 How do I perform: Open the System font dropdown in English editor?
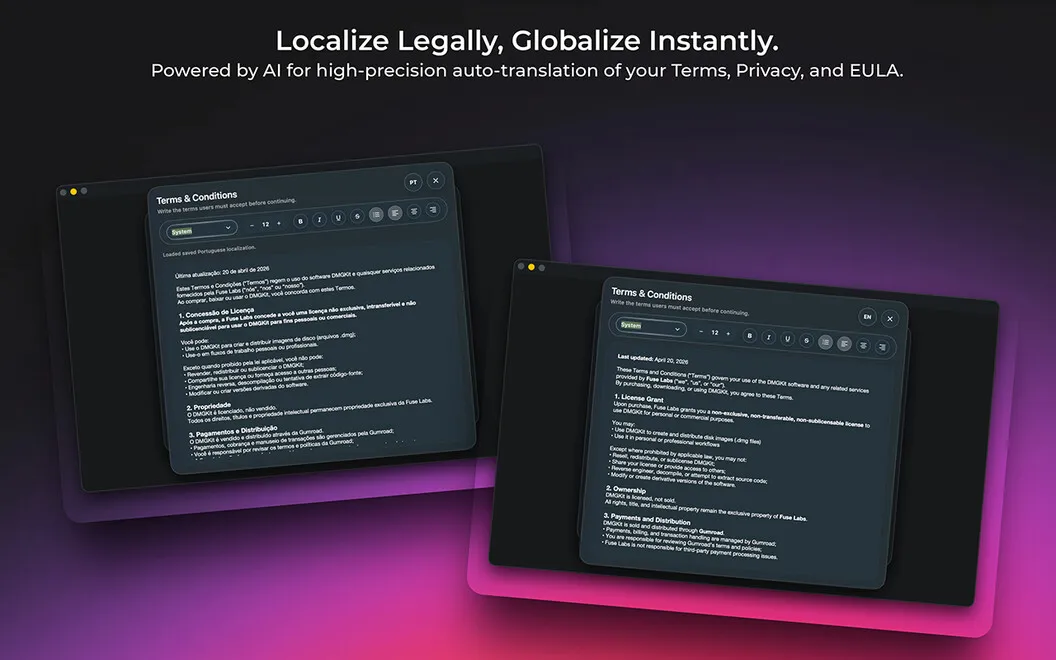(x=651, y=327)
